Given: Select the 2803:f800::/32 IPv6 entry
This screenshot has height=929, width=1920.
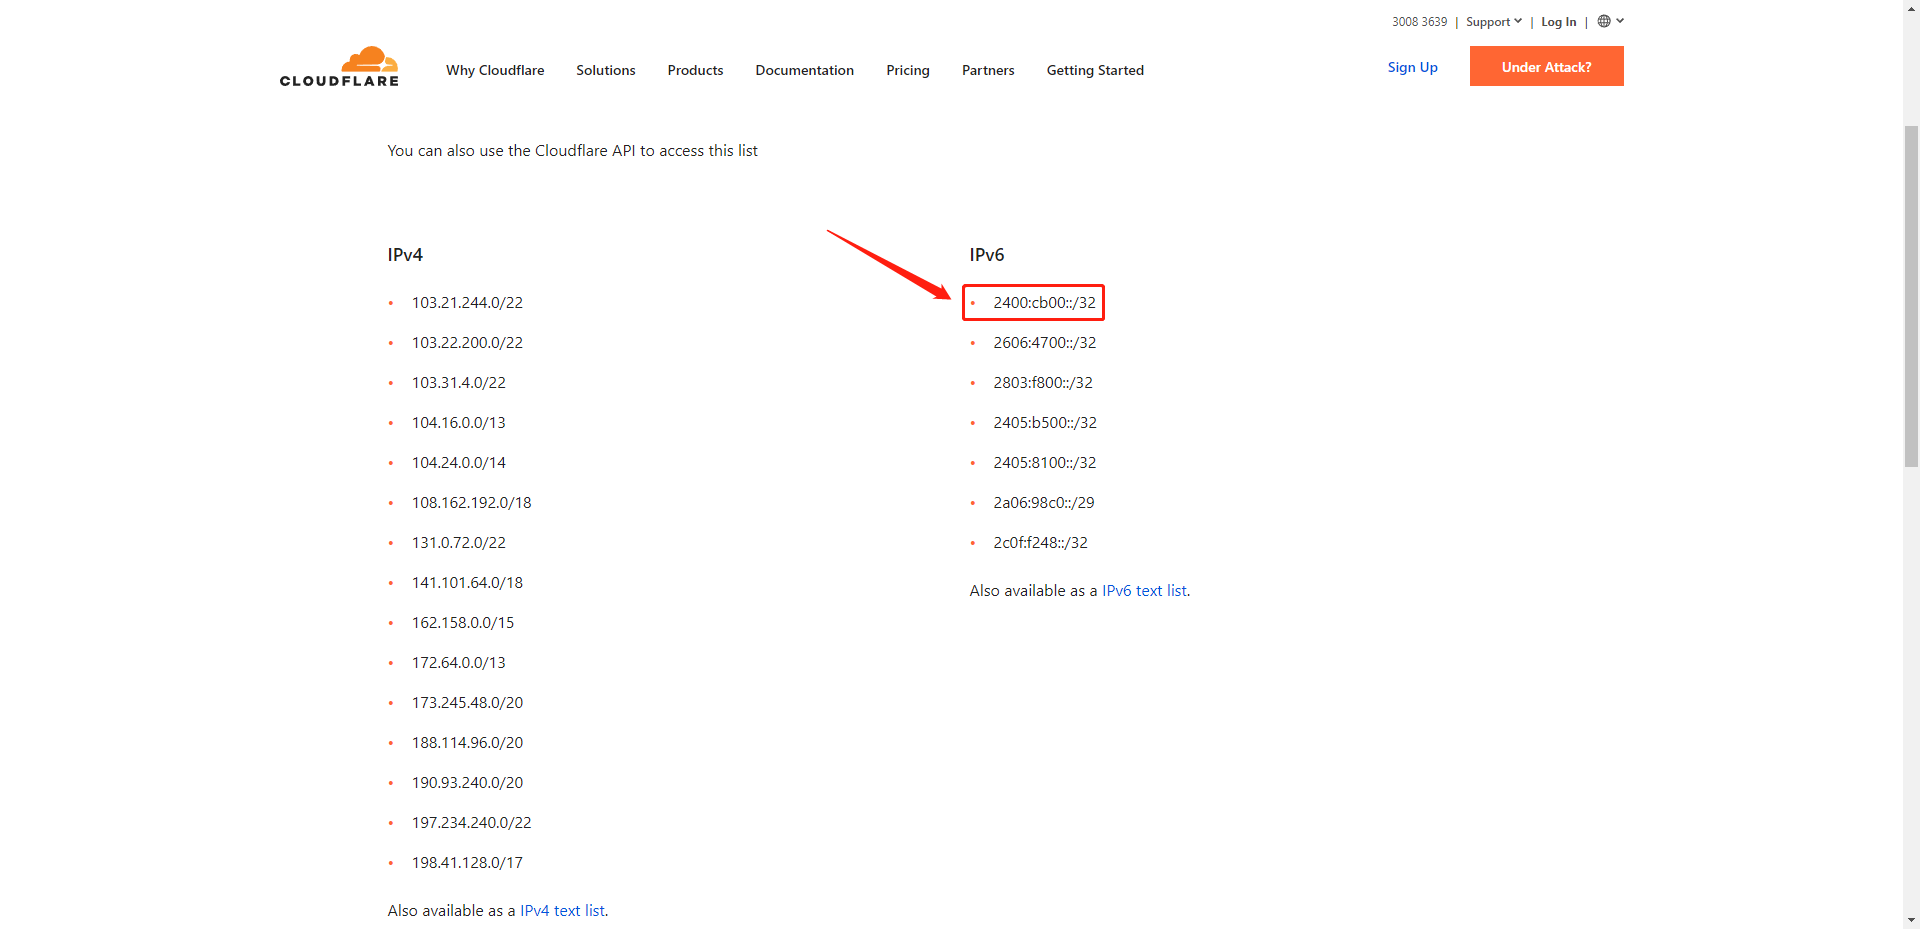Looking at the screenshot, I should pos(1043,382).
